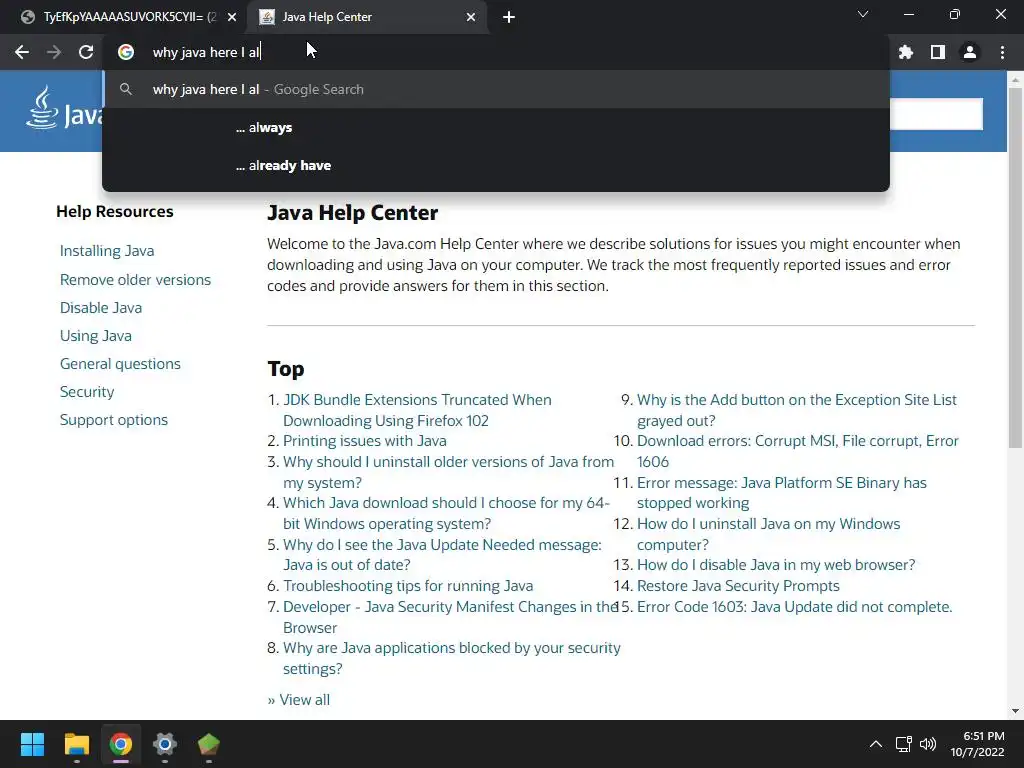Open 'Java Update Needed message' article
This screenshot has height=768, width=1024.
442,554
